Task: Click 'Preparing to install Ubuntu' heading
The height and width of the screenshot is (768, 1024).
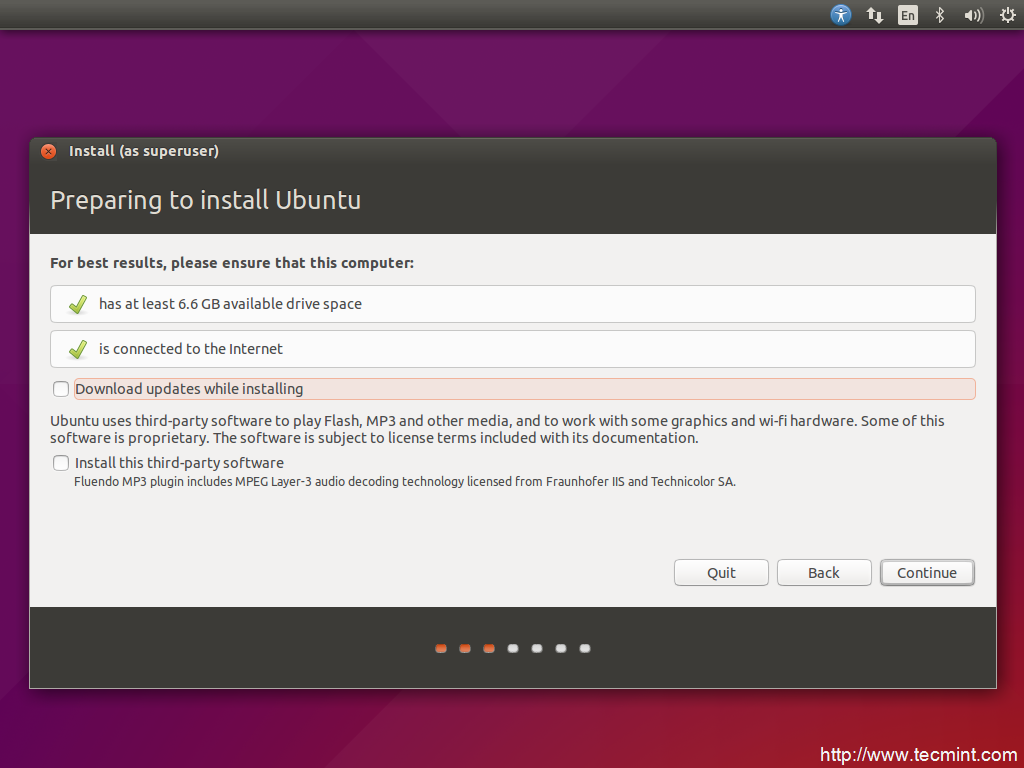Action: (206, 200)
